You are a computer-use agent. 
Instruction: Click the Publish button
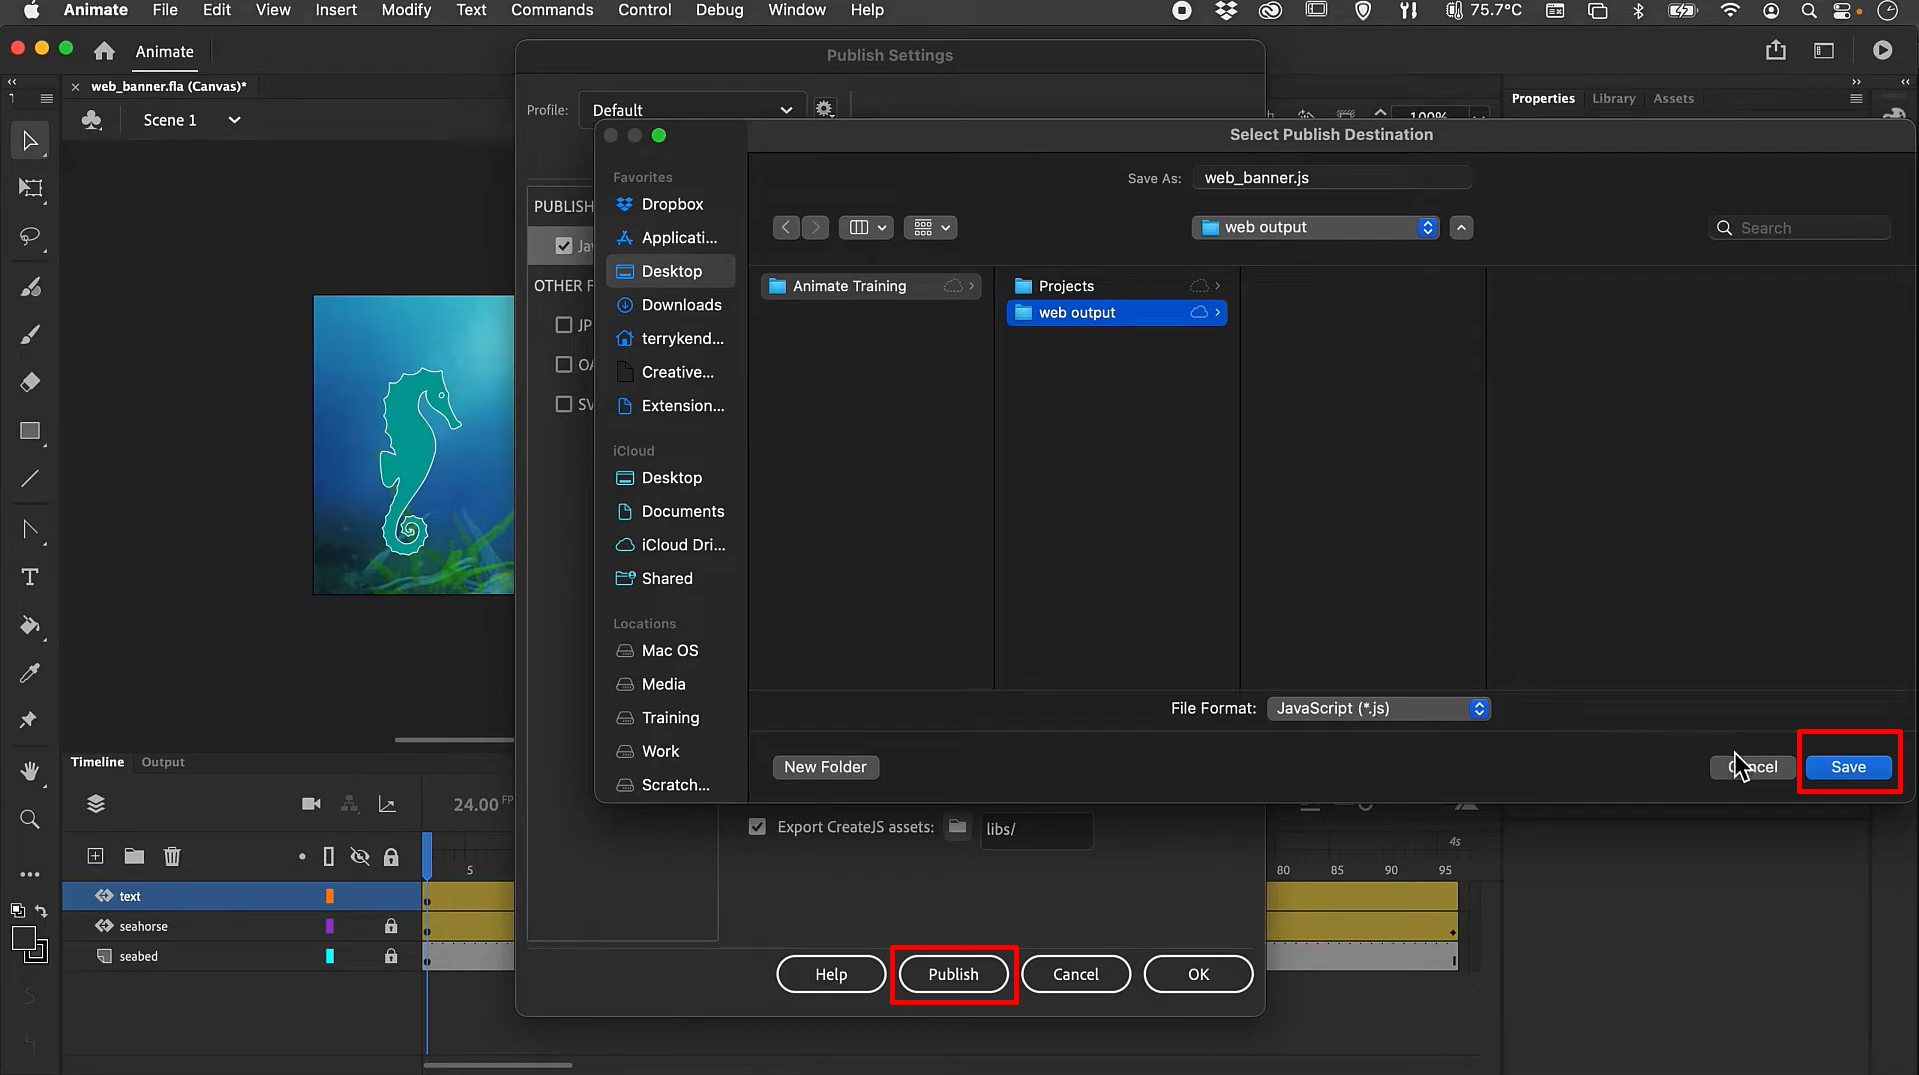952,973
